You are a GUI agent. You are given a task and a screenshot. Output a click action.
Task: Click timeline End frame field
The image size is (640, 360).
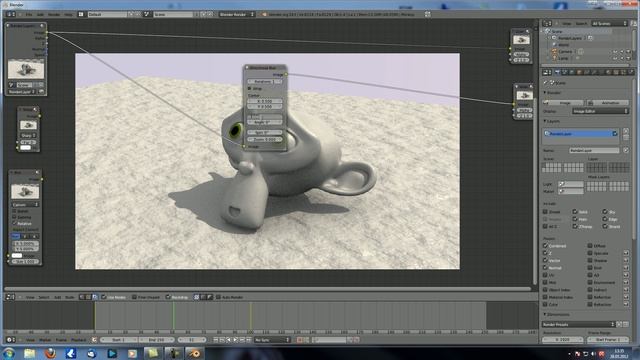(156, 340)
